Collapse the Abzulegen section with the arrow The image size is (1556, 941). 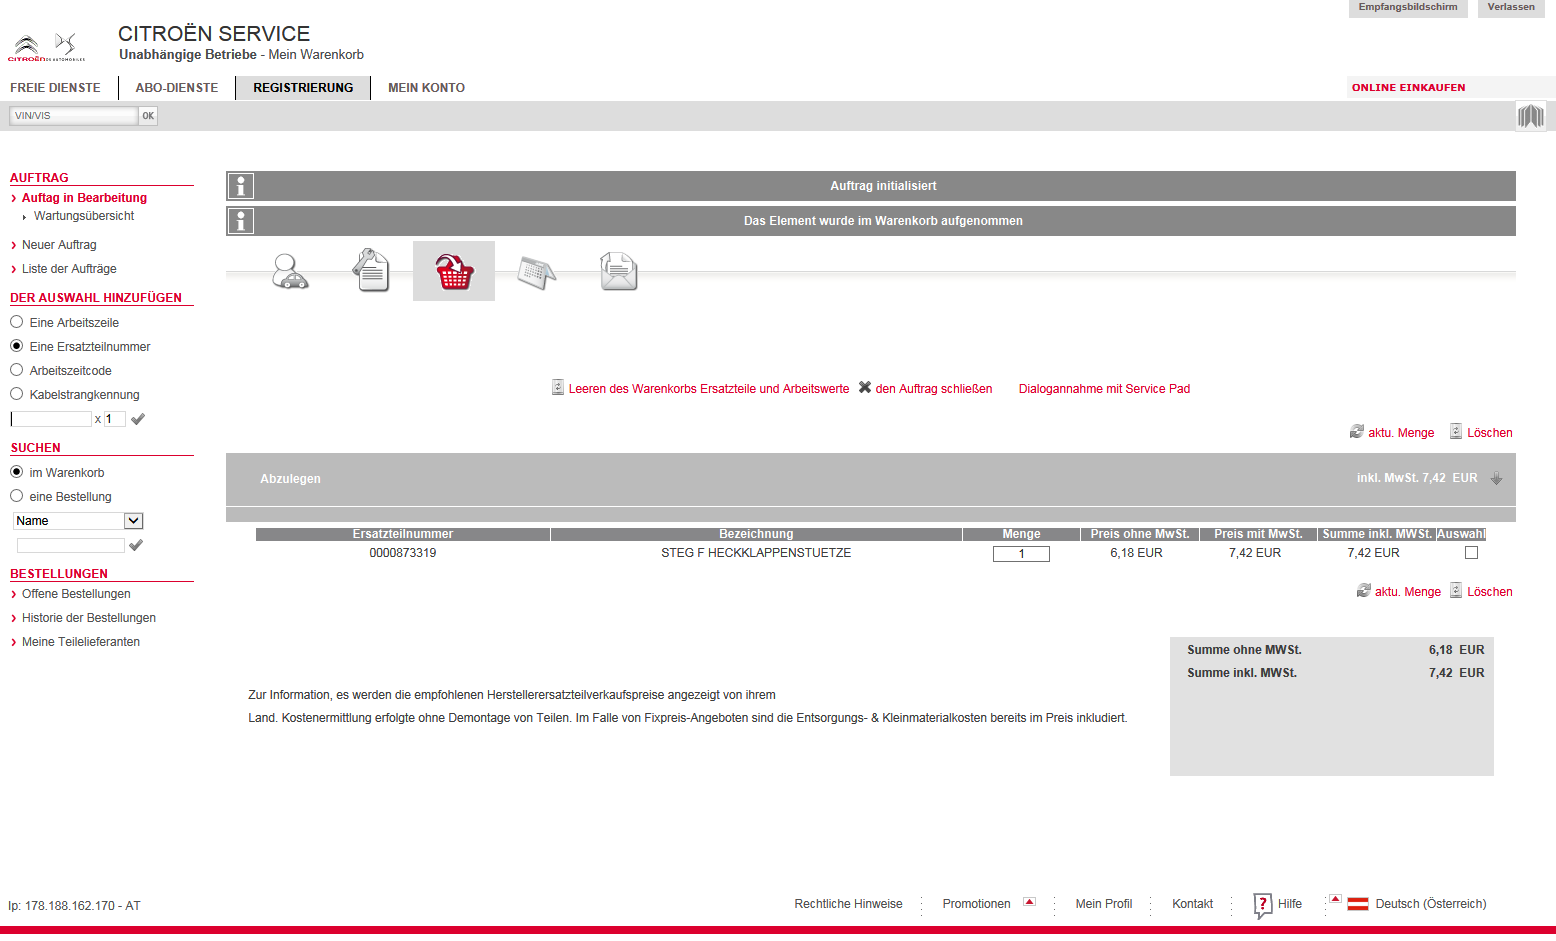tap(1496, 478)
